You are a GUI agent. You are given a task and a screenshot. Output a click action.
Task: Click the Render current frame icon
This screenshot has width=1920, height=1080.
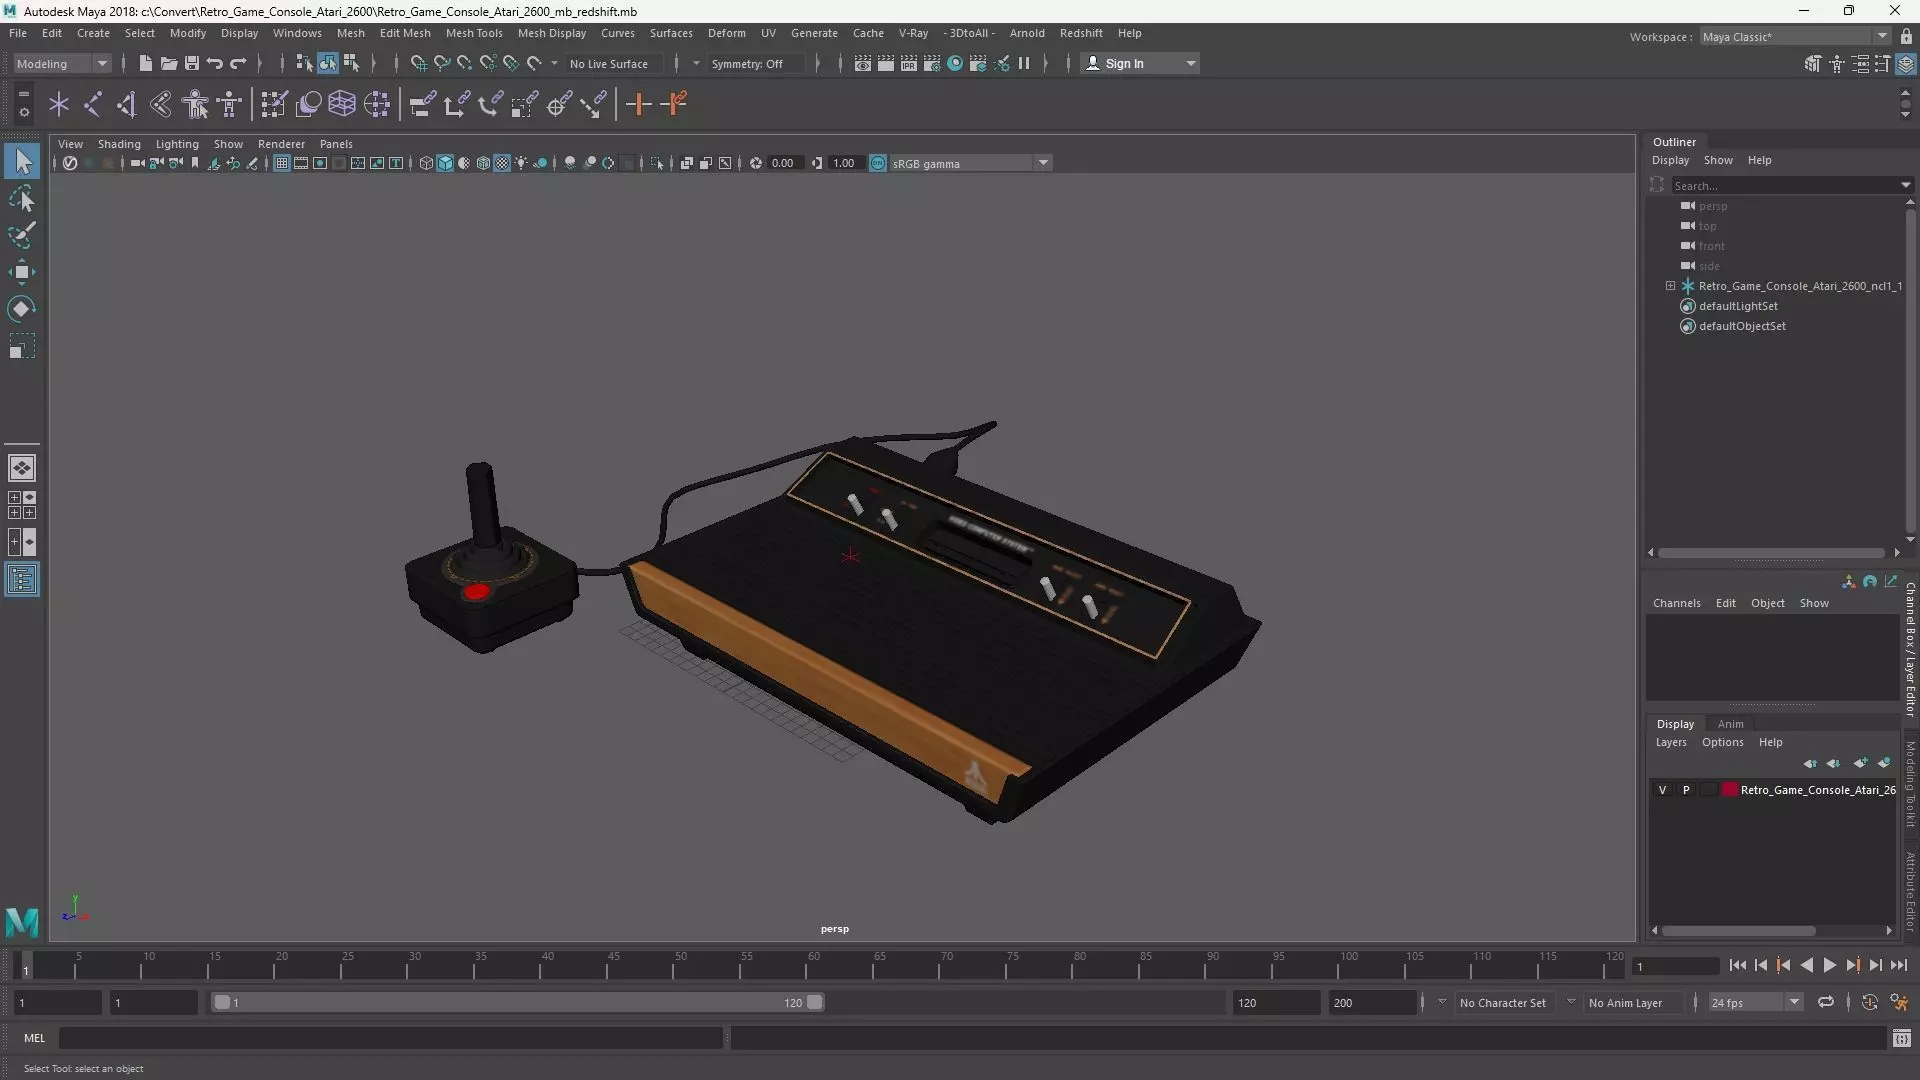click(x=886, y=63)
